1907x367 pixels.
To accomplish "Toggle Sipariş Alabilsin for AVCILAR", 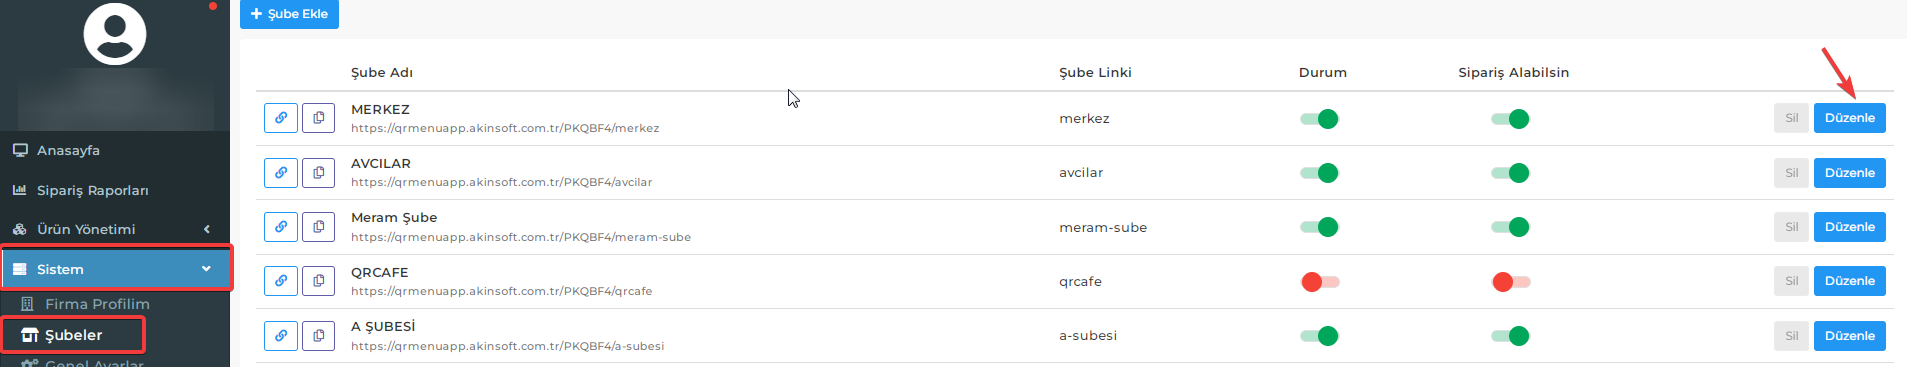I will 1510,173.
